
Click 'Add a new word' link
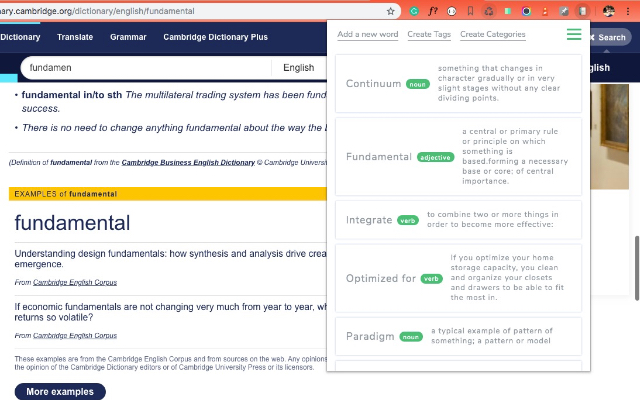click(367, 34)
